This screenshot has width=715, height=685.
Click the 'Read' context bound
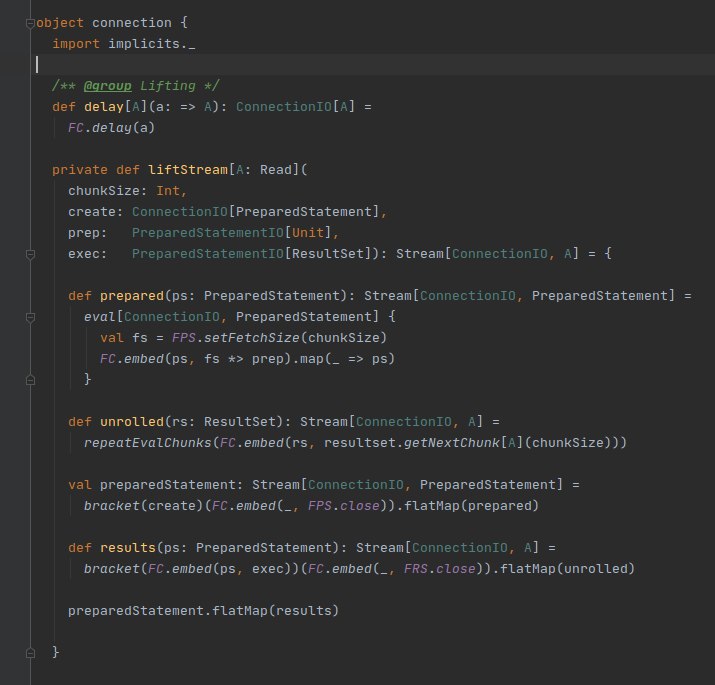coord(276,170)
